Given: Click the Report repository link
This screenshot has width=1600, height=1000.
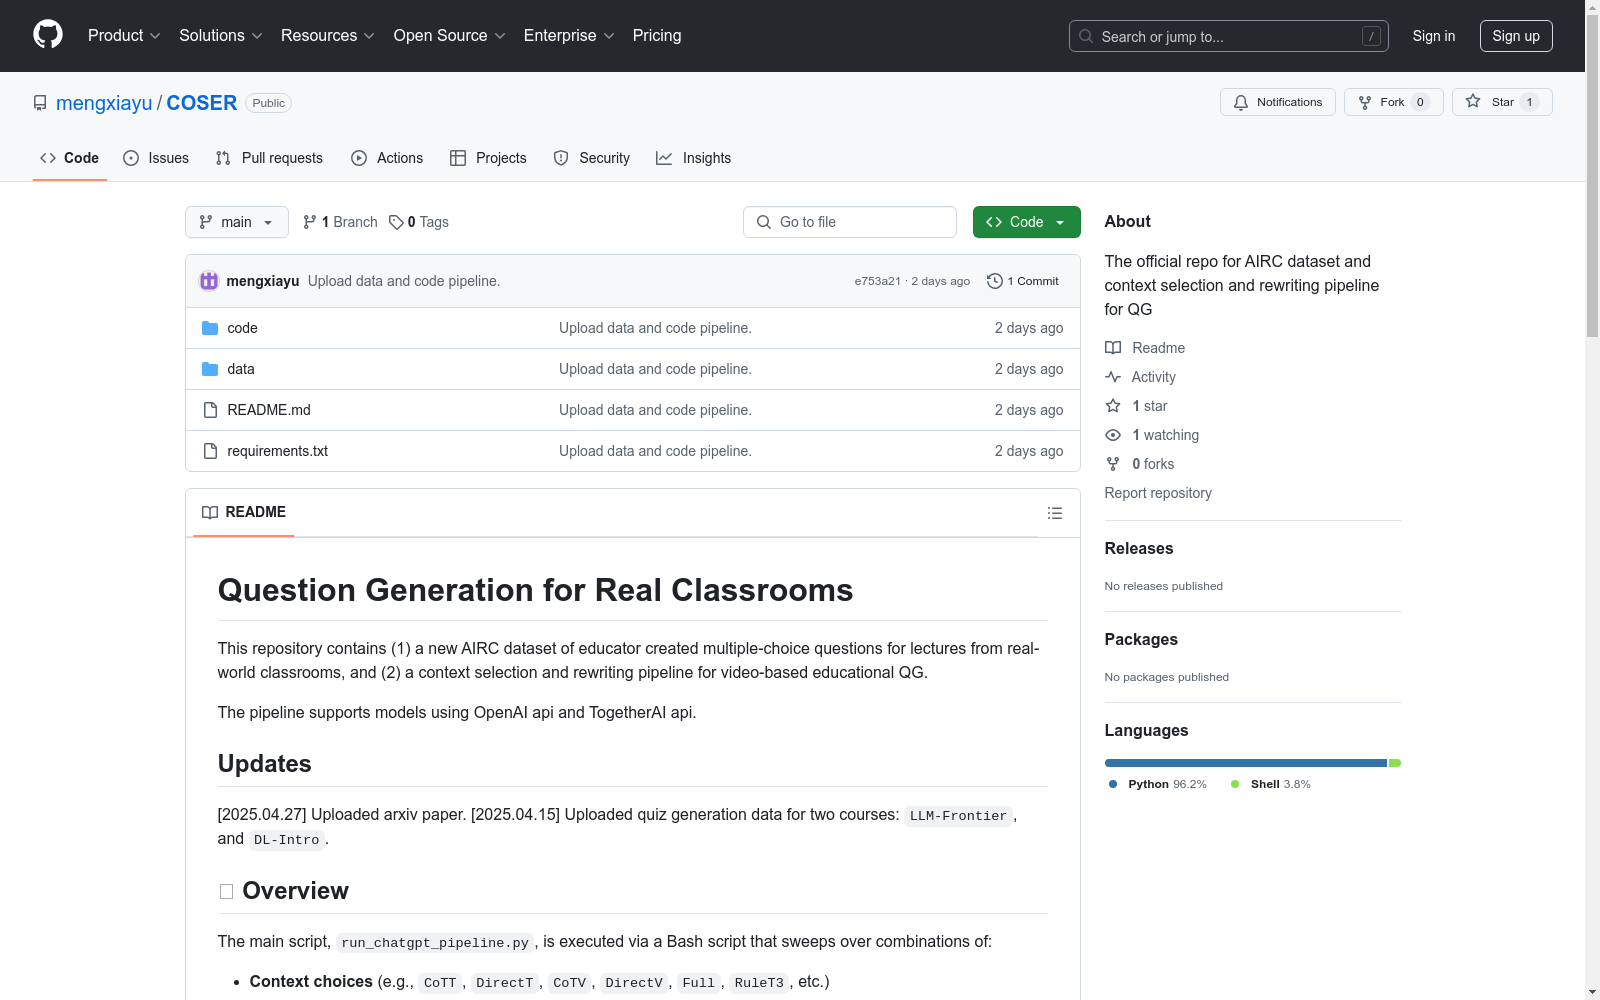Looking at the screenshot, I should pos(1158,493).
